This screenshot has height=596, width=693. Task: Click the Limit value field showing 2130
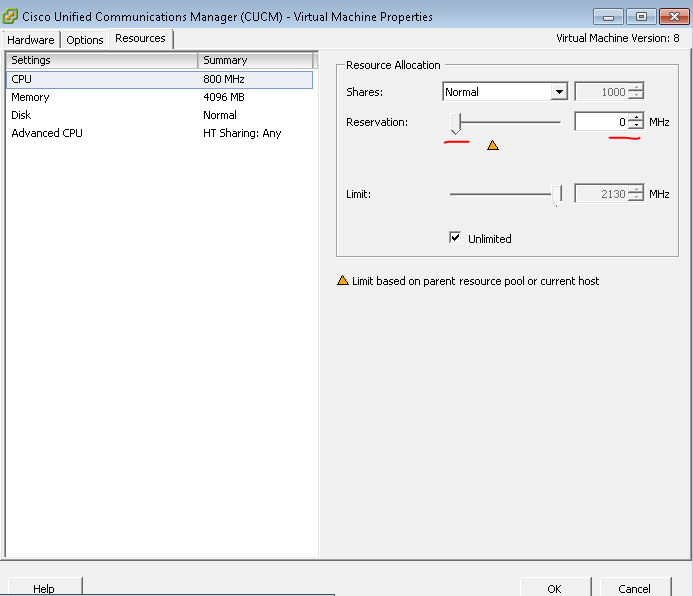tap(601, 194)
